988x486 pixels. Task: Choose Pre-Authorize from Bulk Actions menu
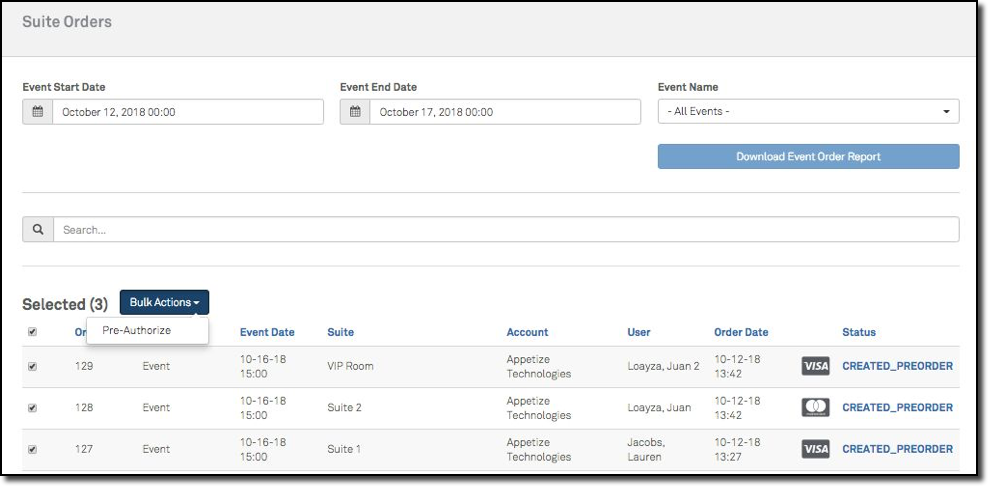[137, 330]
